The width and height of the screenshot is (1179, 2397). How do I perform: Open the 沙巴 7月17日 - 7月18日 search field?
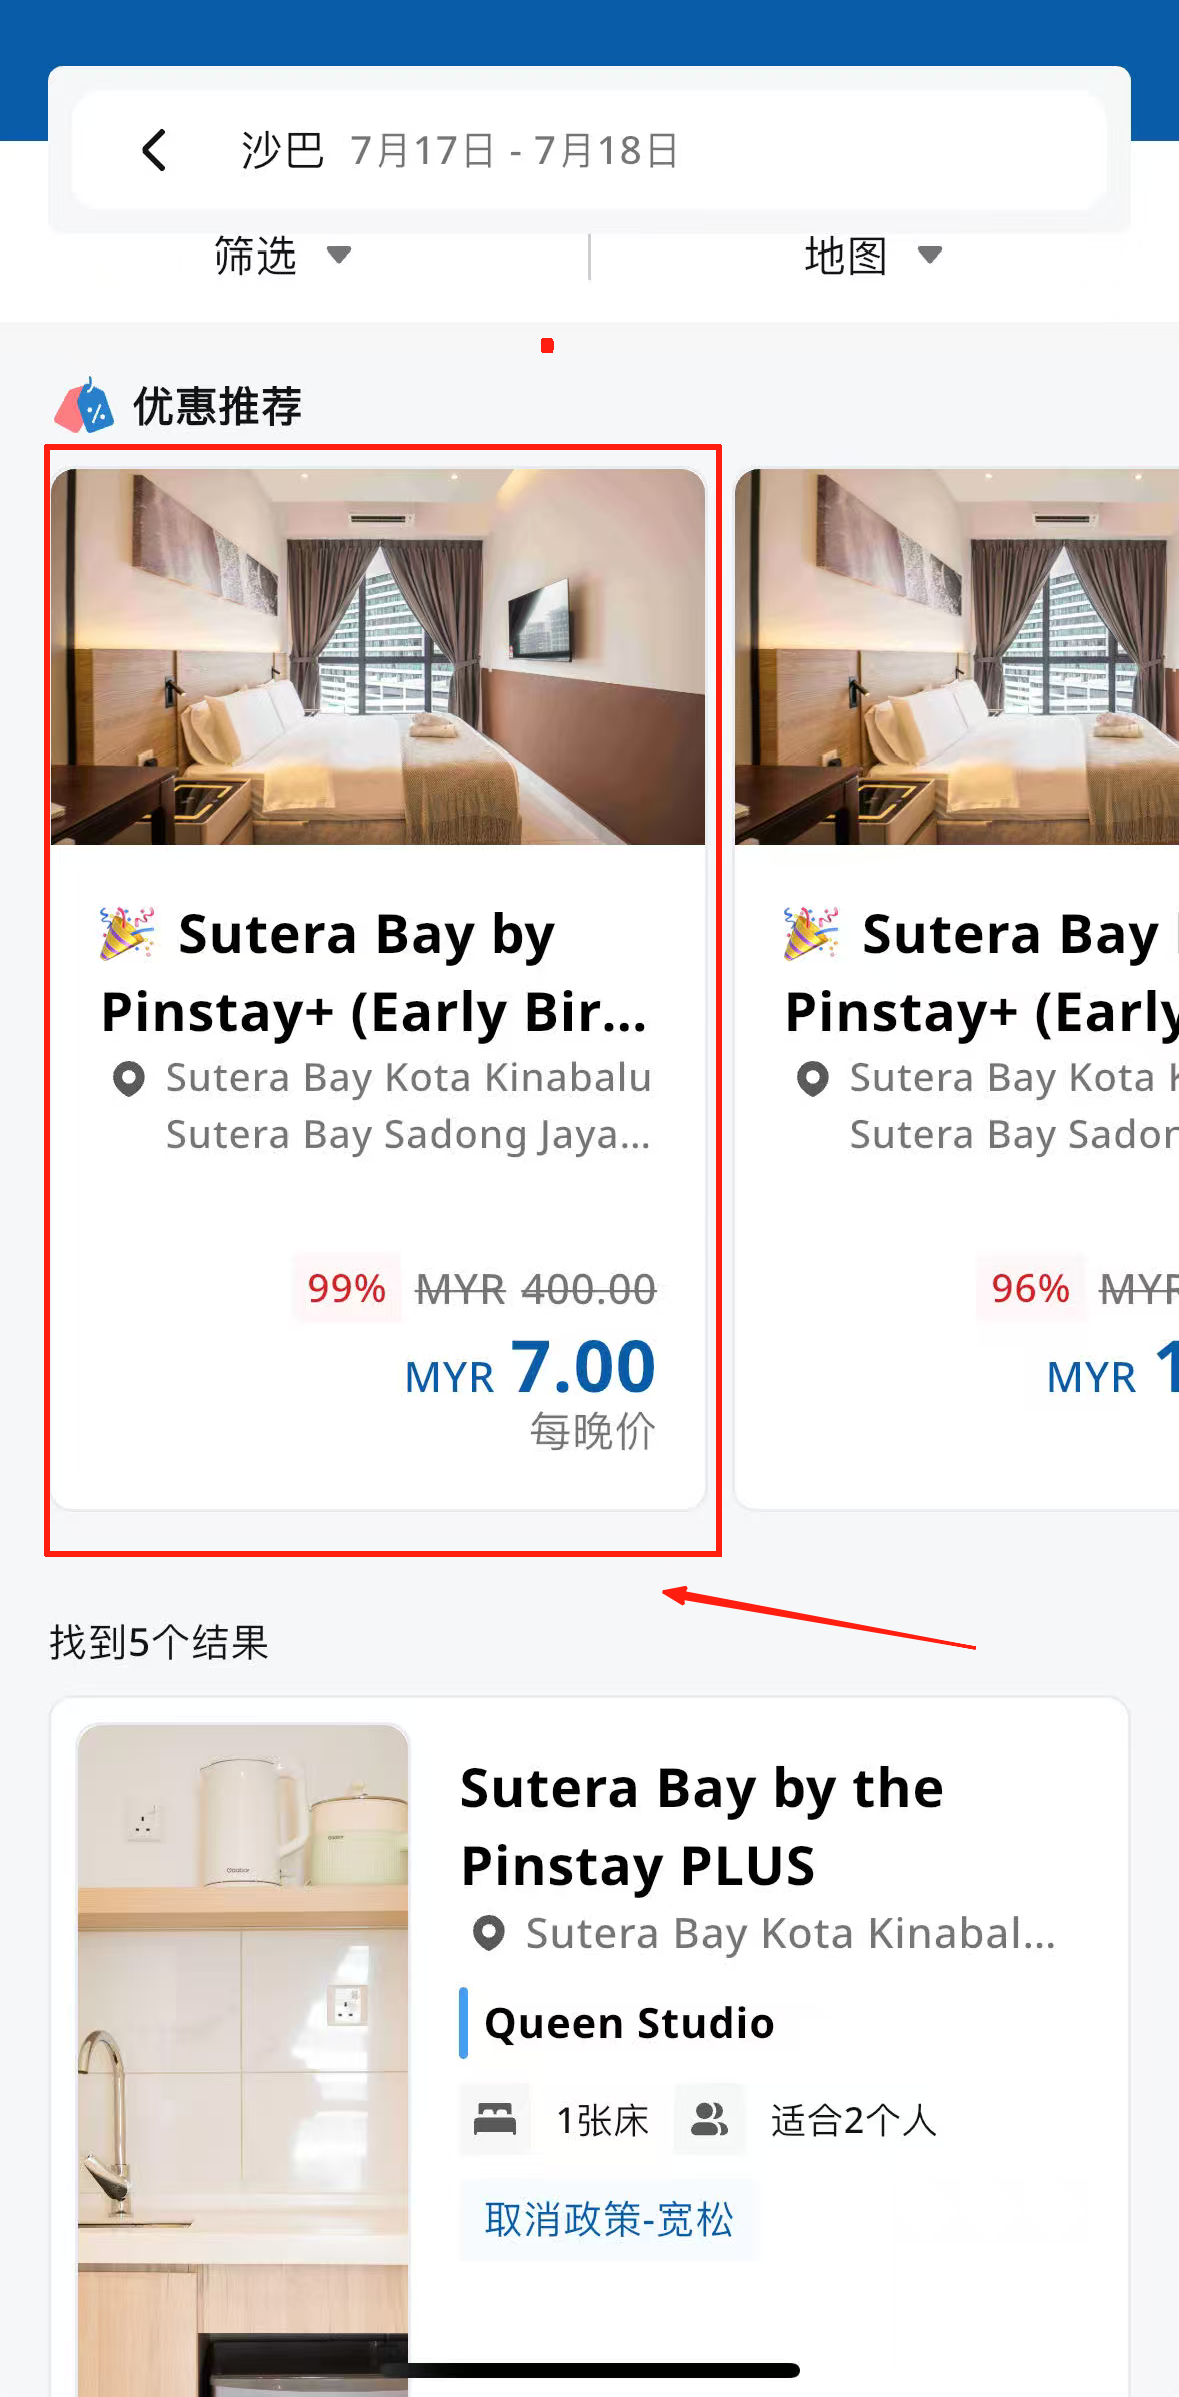pyautogui.click(x=460, y=151)
